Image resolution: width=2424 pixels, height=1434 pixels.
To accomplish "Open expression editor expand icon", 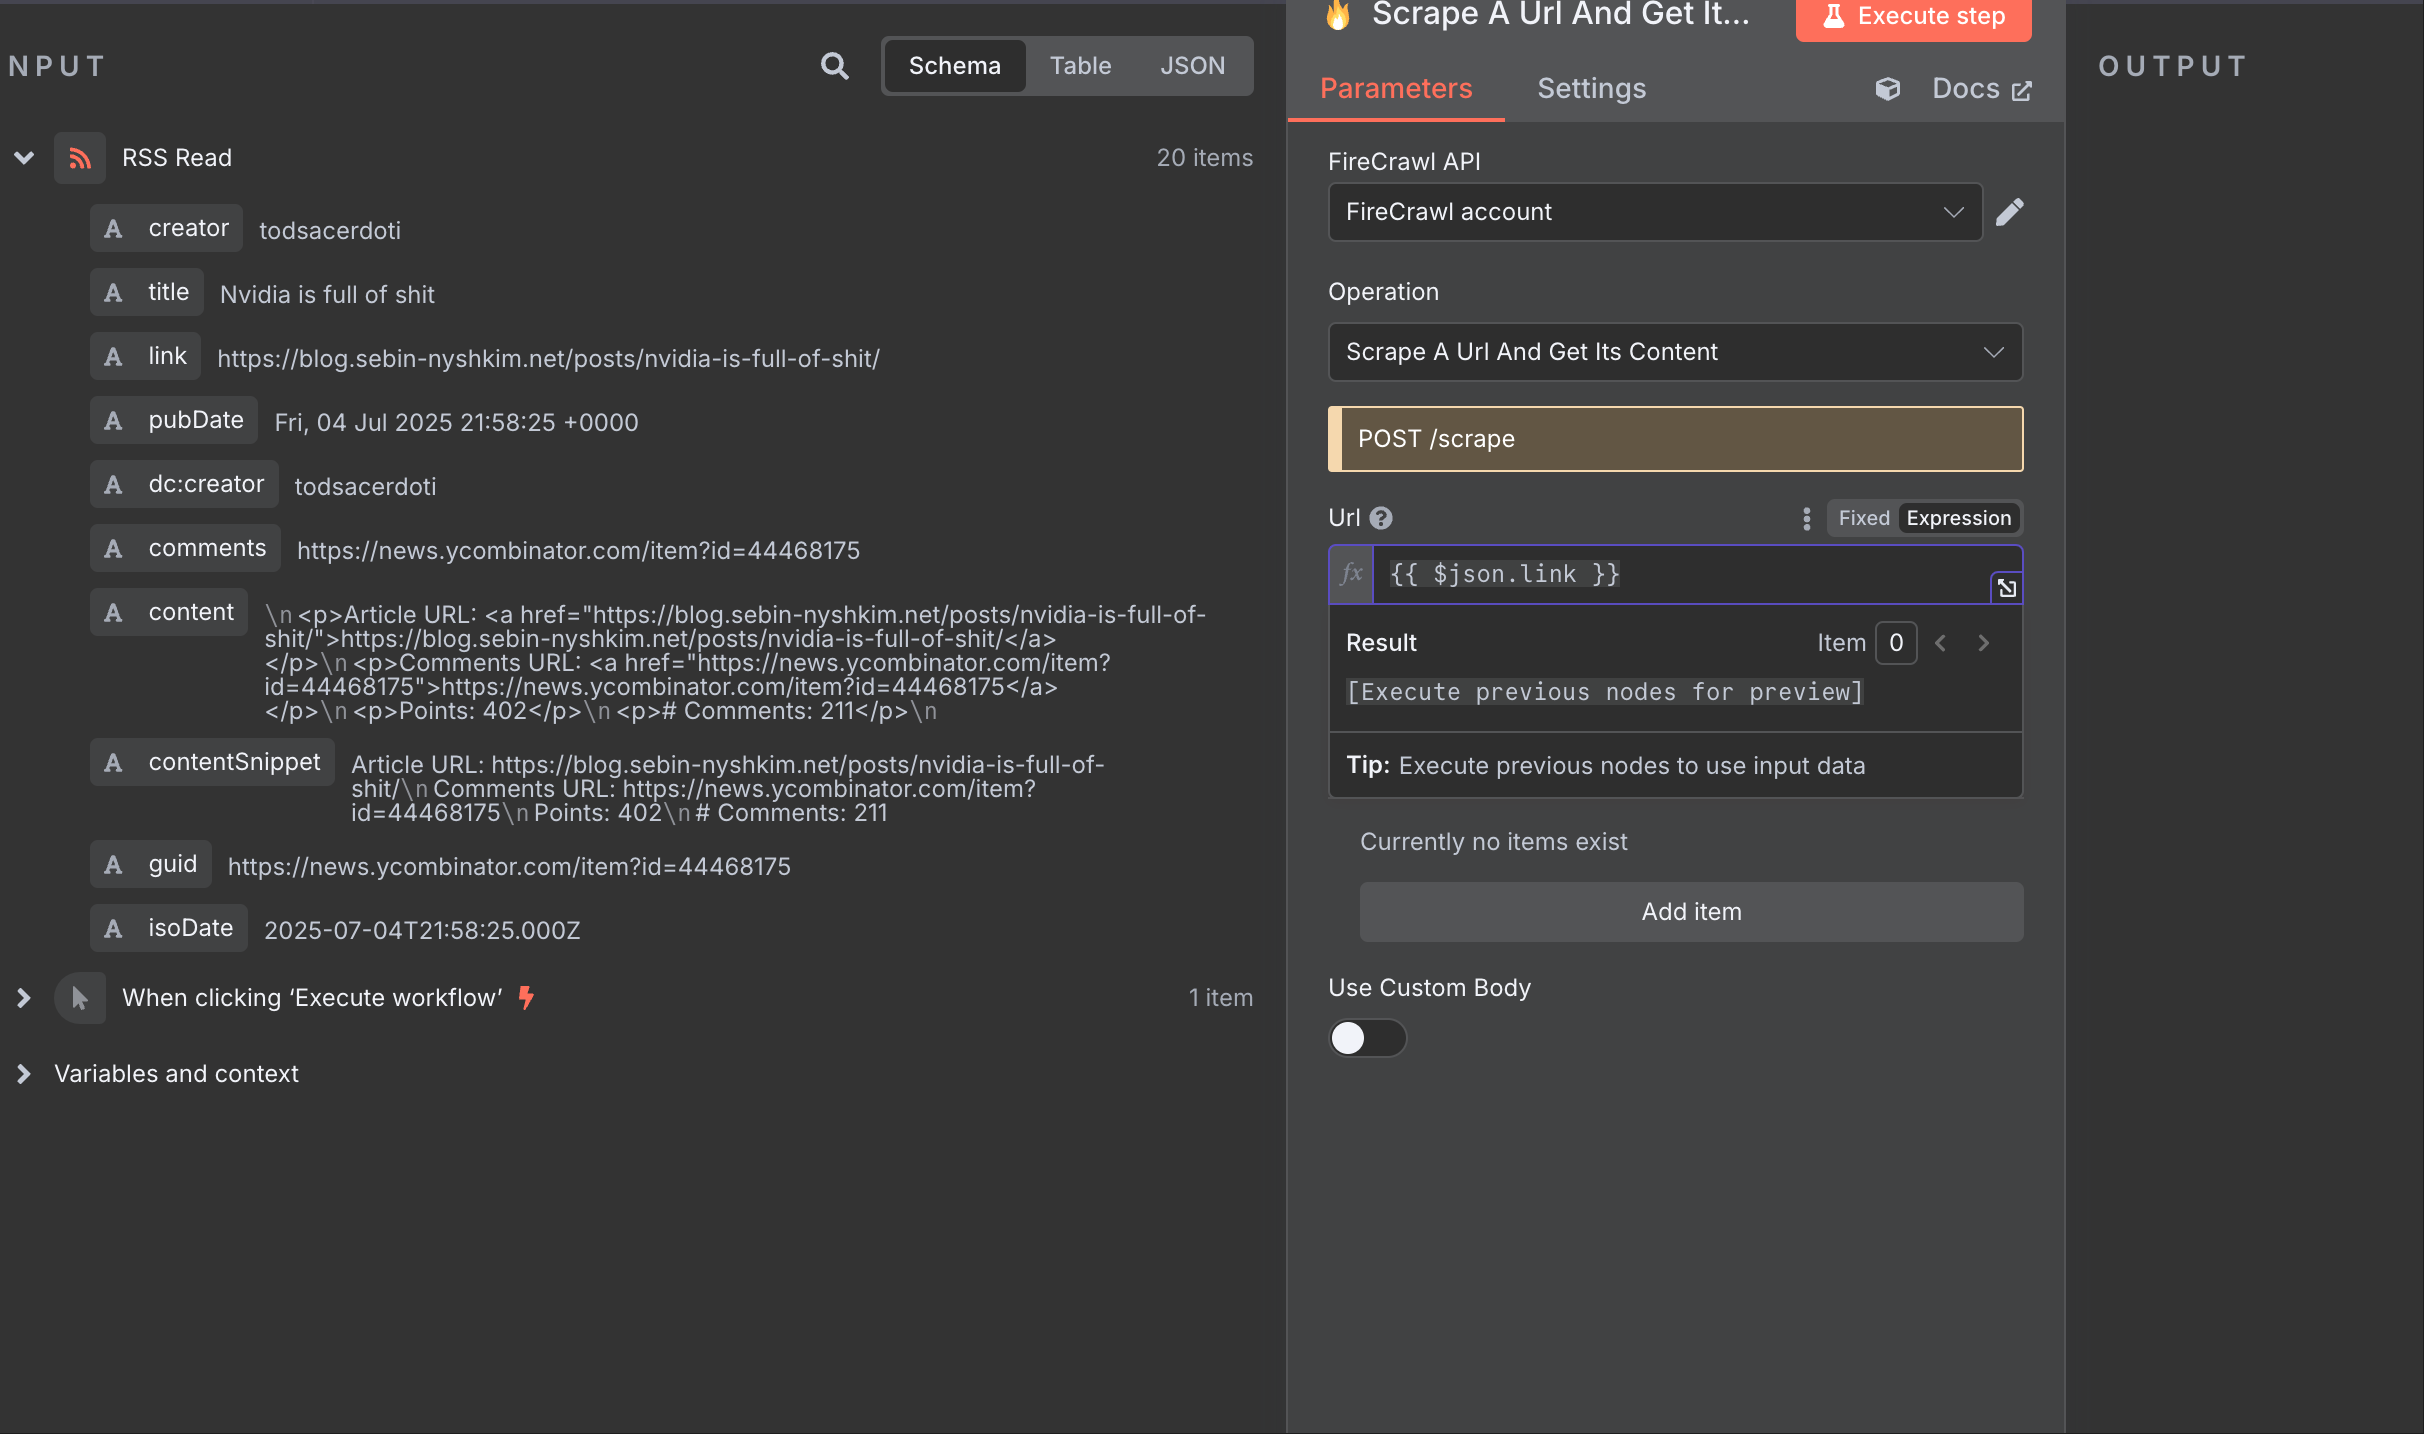I will [2006, 588].
